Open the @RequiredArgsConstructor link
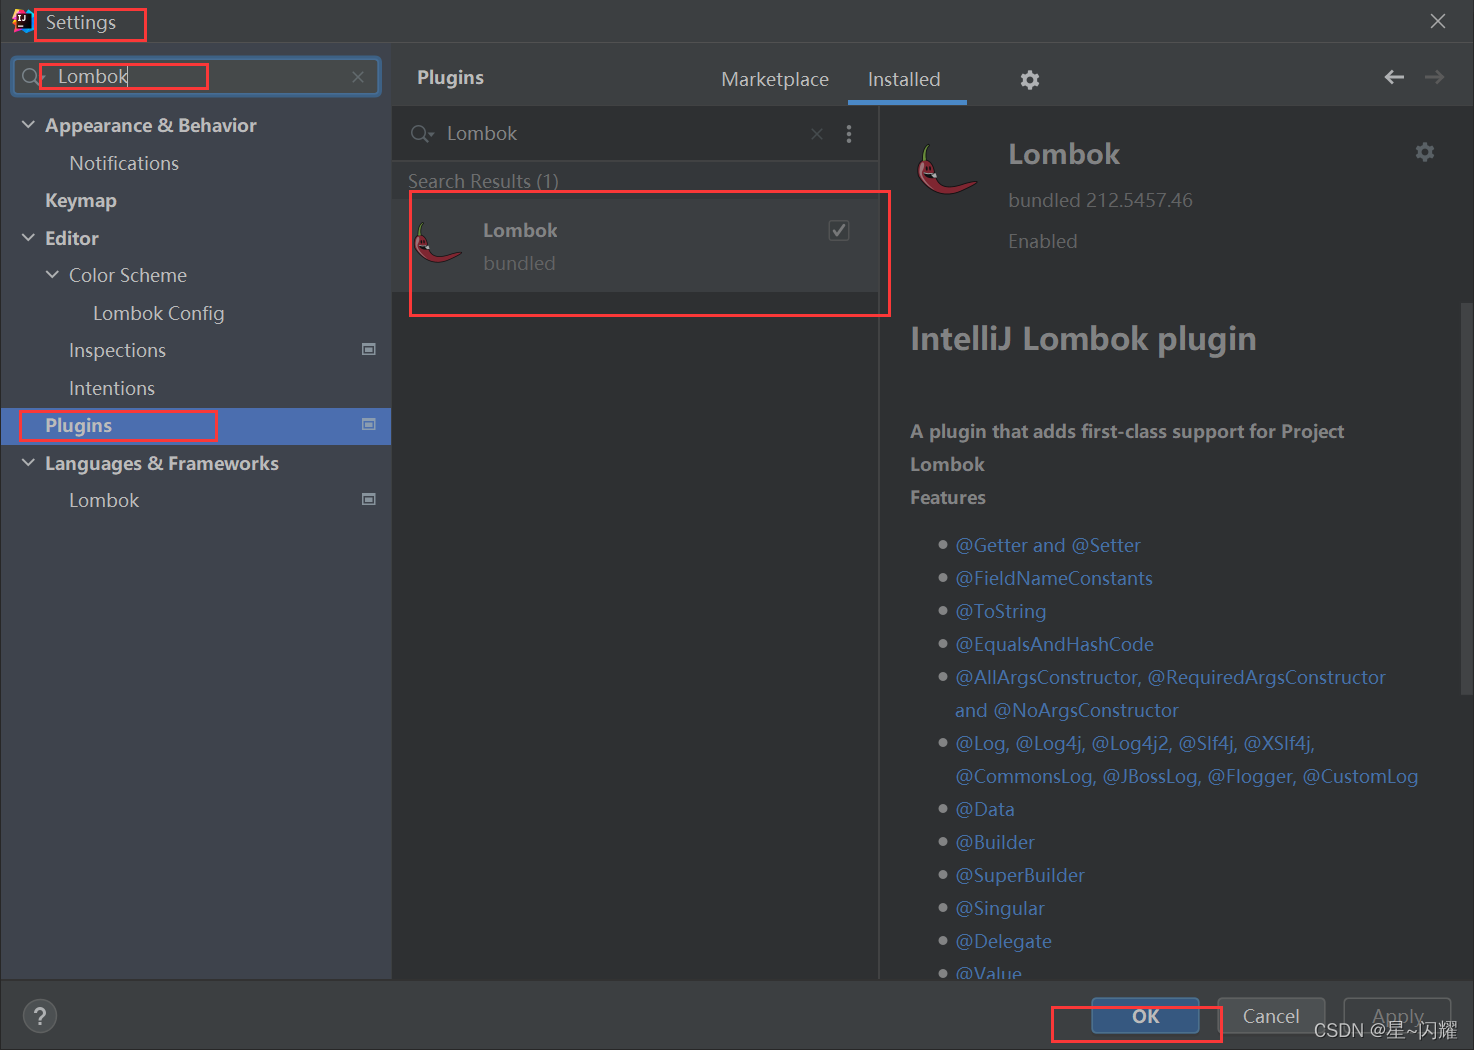The width and height of the screenshot is (1474, 1050). [x=1267, y=677]
